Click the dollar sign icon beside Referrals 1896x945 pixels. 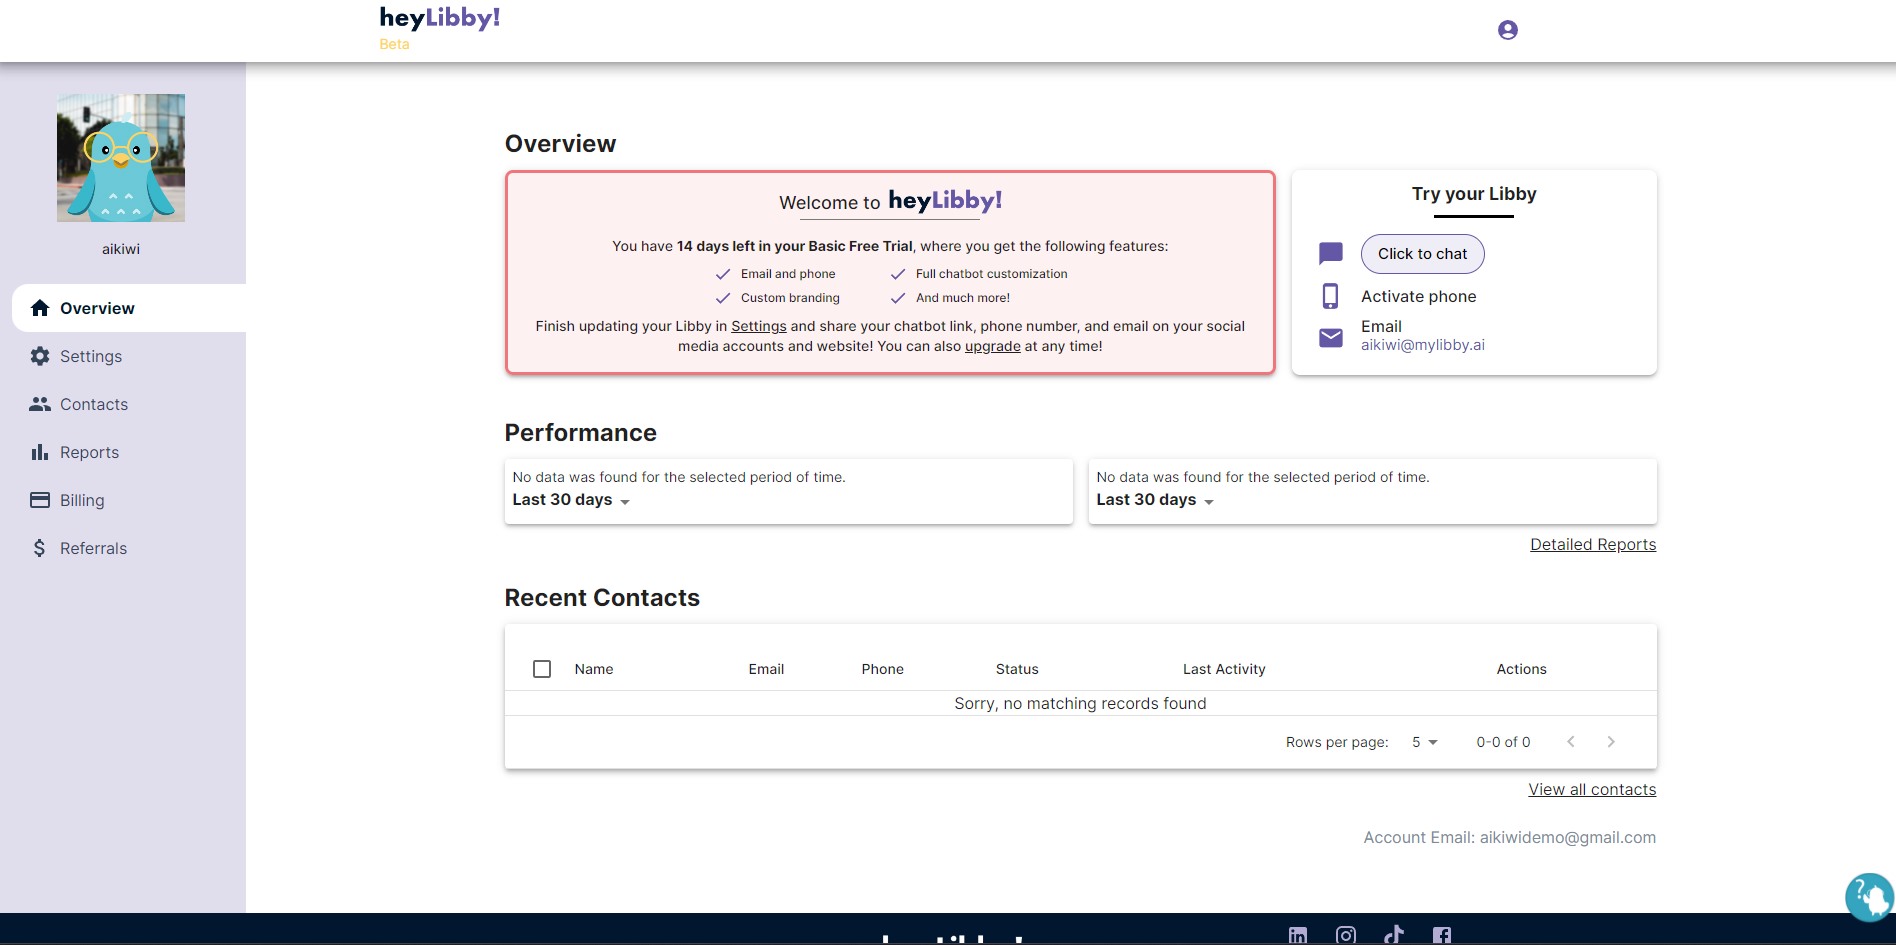(40, 548)
